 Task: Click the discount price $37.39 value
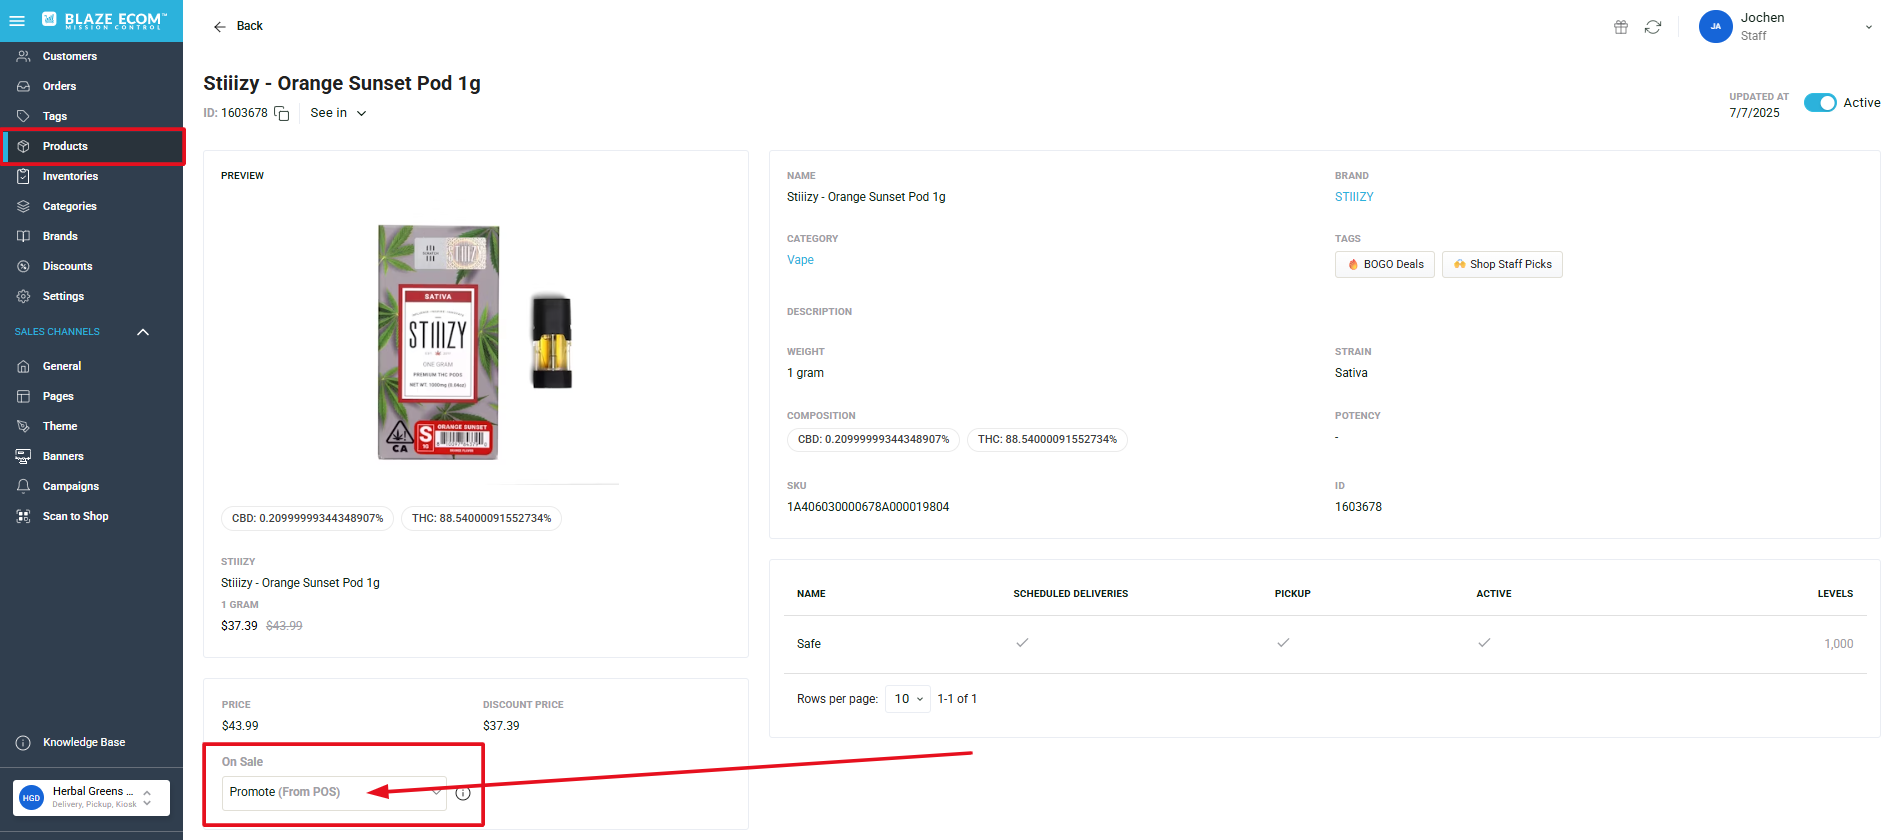tap(501, 726)
